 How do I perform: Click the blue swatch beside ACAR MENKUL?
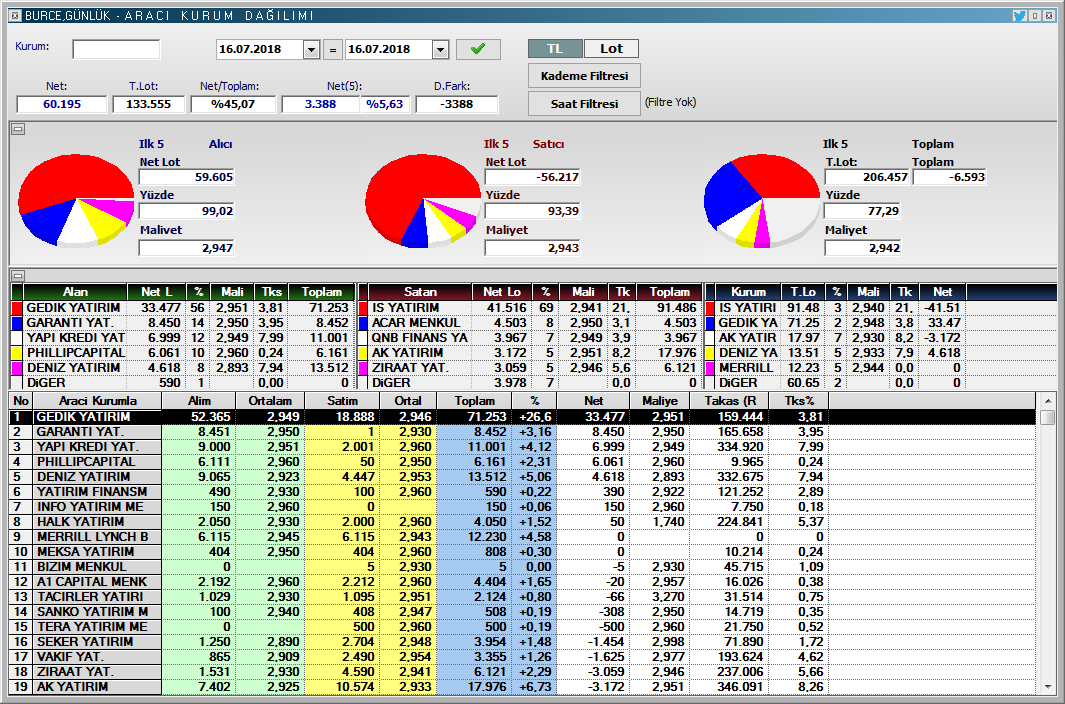[x=363, y=323]
